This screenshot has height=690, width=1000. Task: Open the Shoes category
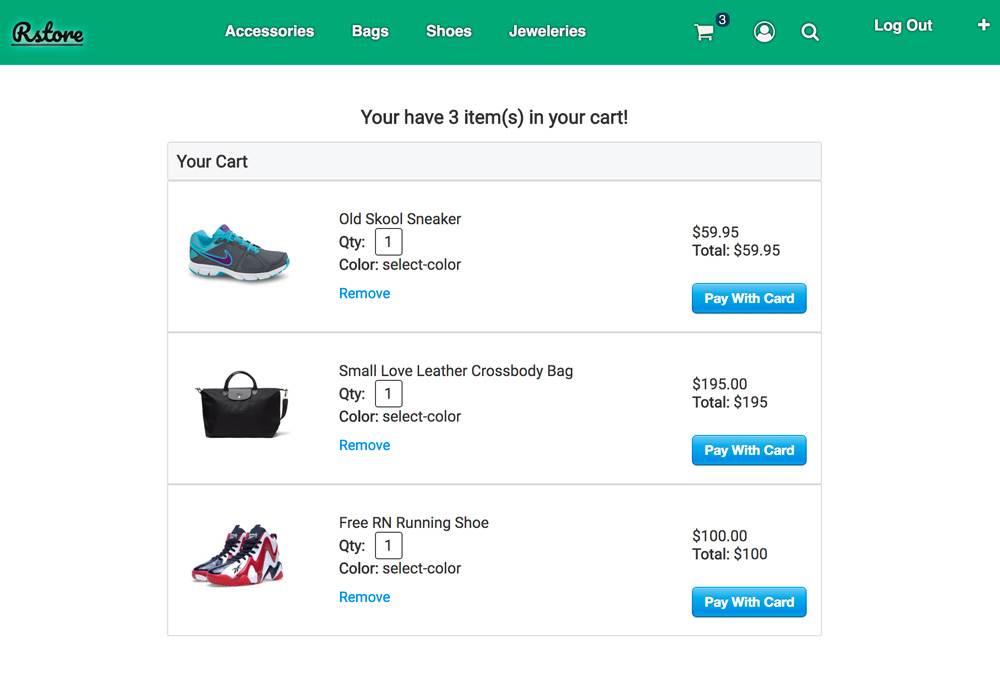pyautogui.click(x=448, y=31)
